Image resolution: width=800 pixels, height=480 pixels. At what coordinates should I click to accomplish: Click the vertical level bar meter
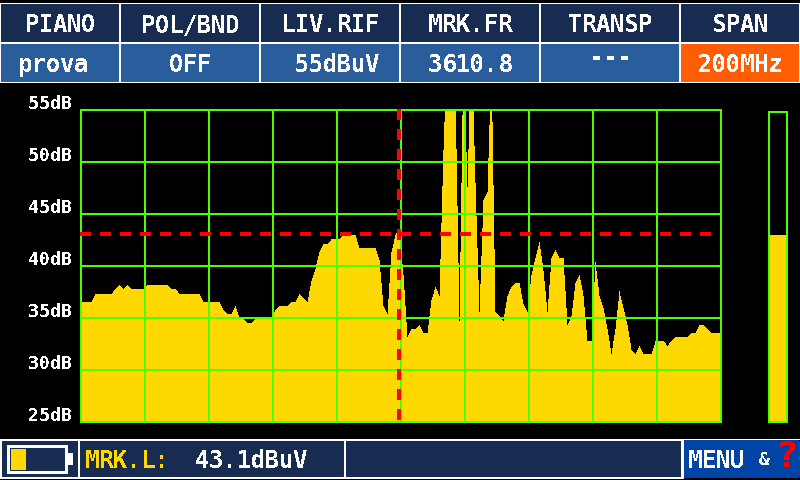[x=778, y=267]
